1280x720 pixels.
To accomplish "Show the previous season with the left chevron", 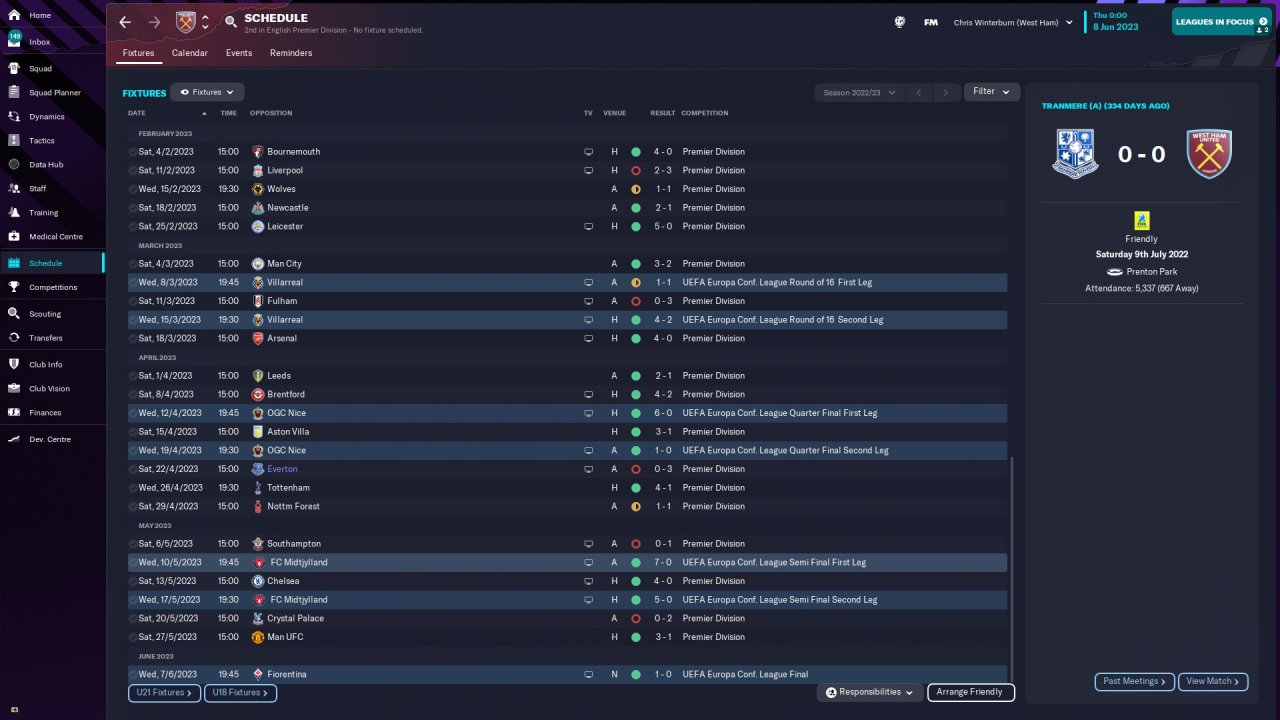I will [x=919, y=93].
